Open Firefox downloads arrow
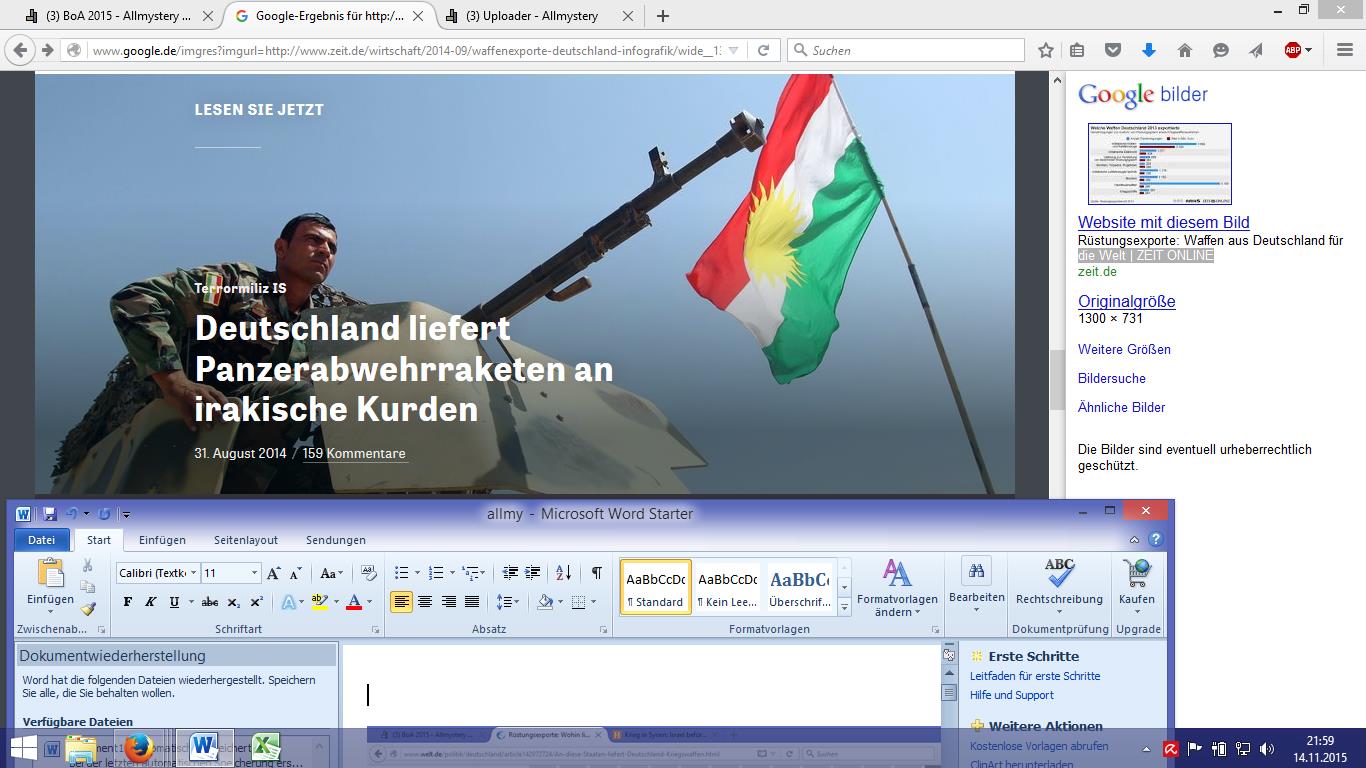Viewport: 1366px width, 768px height. (1149, 50)
